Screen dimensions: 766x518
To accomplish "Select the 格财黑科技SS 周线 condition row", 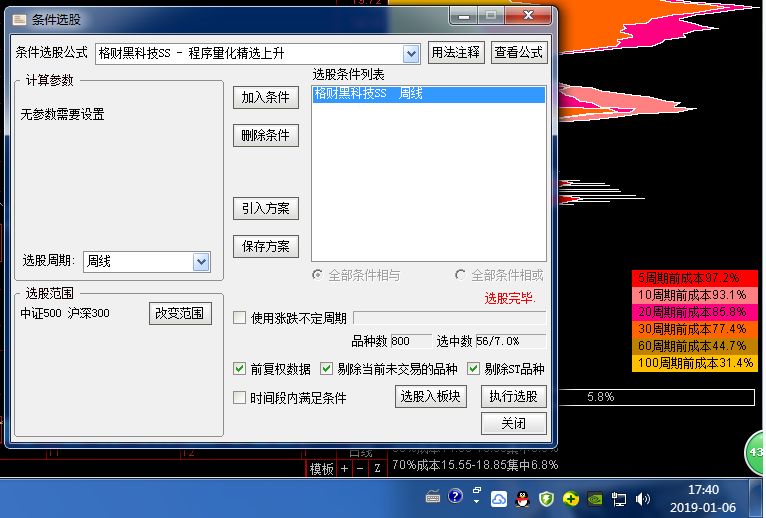I will coord(428,94).
